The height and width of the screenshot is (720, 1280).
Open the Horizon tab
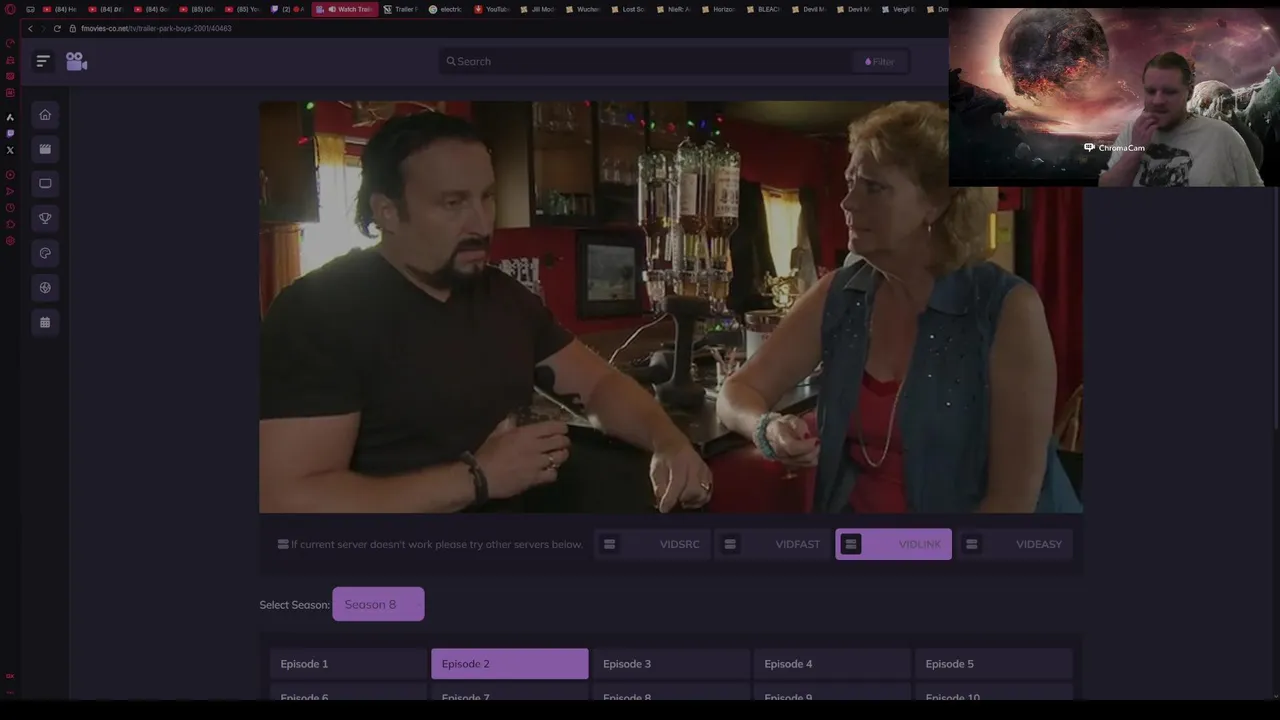[718, 9]
